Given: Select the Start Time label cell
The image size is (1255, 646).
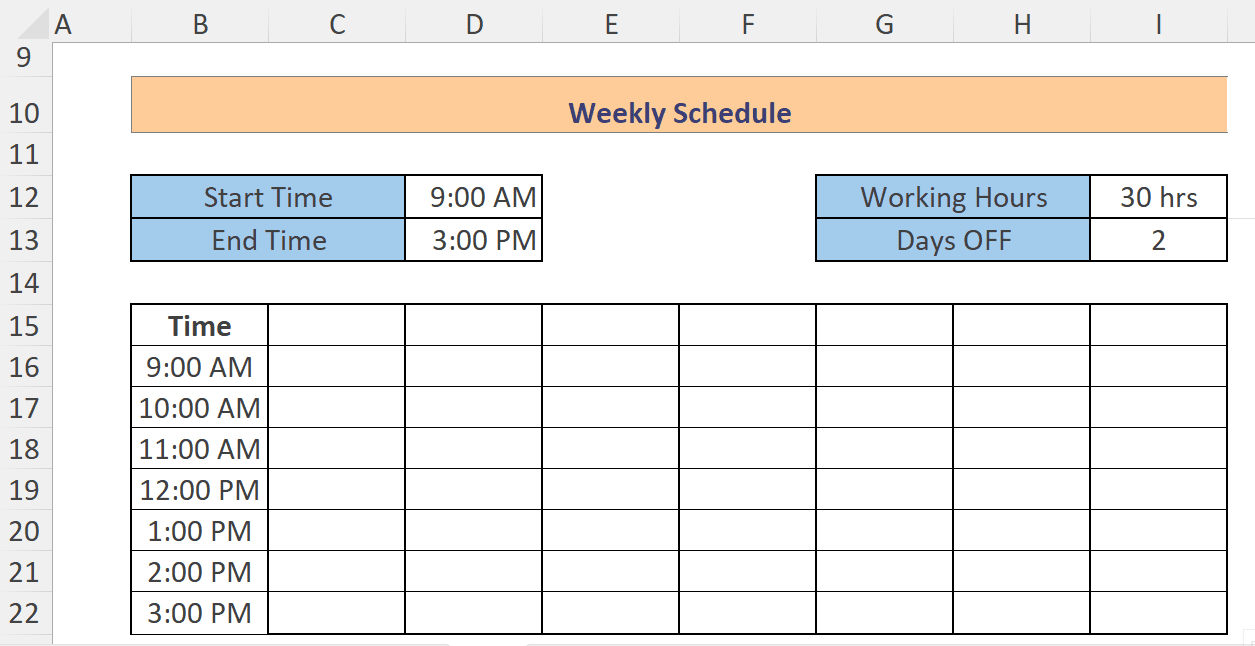Looking at the screenshot, I should (267, 197).
